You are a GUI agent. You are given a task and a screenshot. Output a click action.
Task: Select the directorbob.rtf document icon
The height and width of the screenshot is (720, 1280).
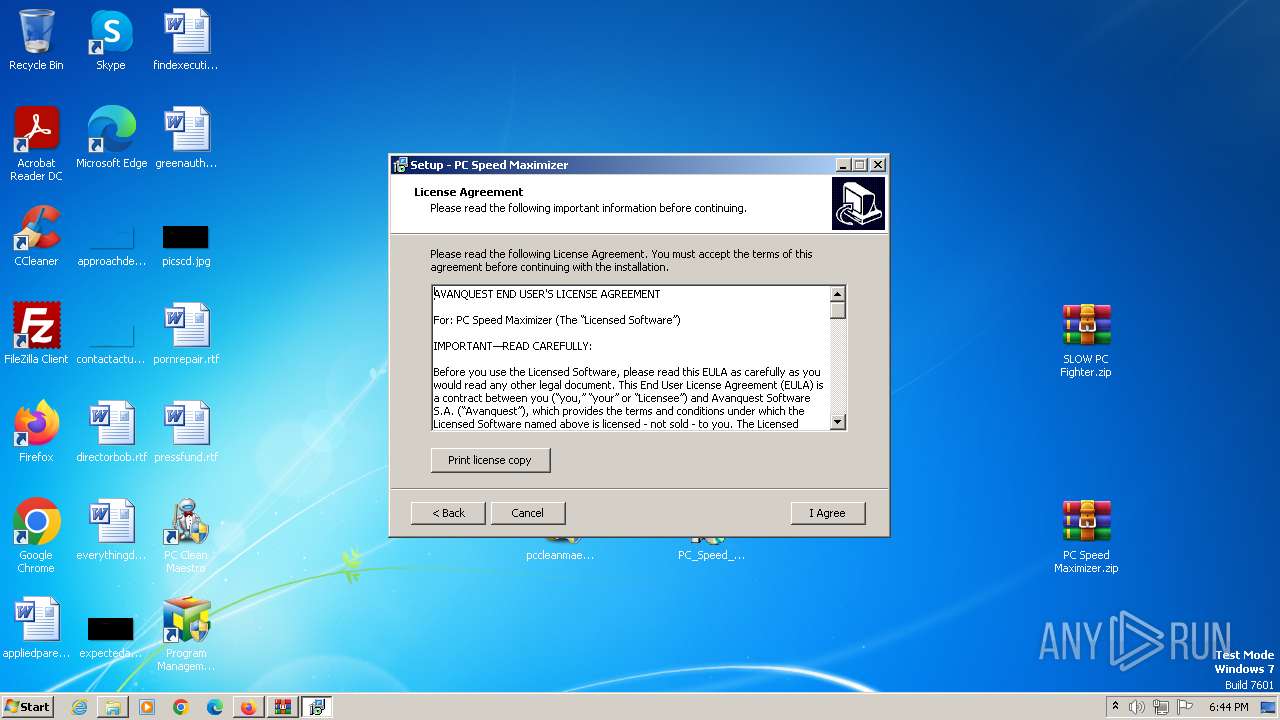tap(111, 432)
